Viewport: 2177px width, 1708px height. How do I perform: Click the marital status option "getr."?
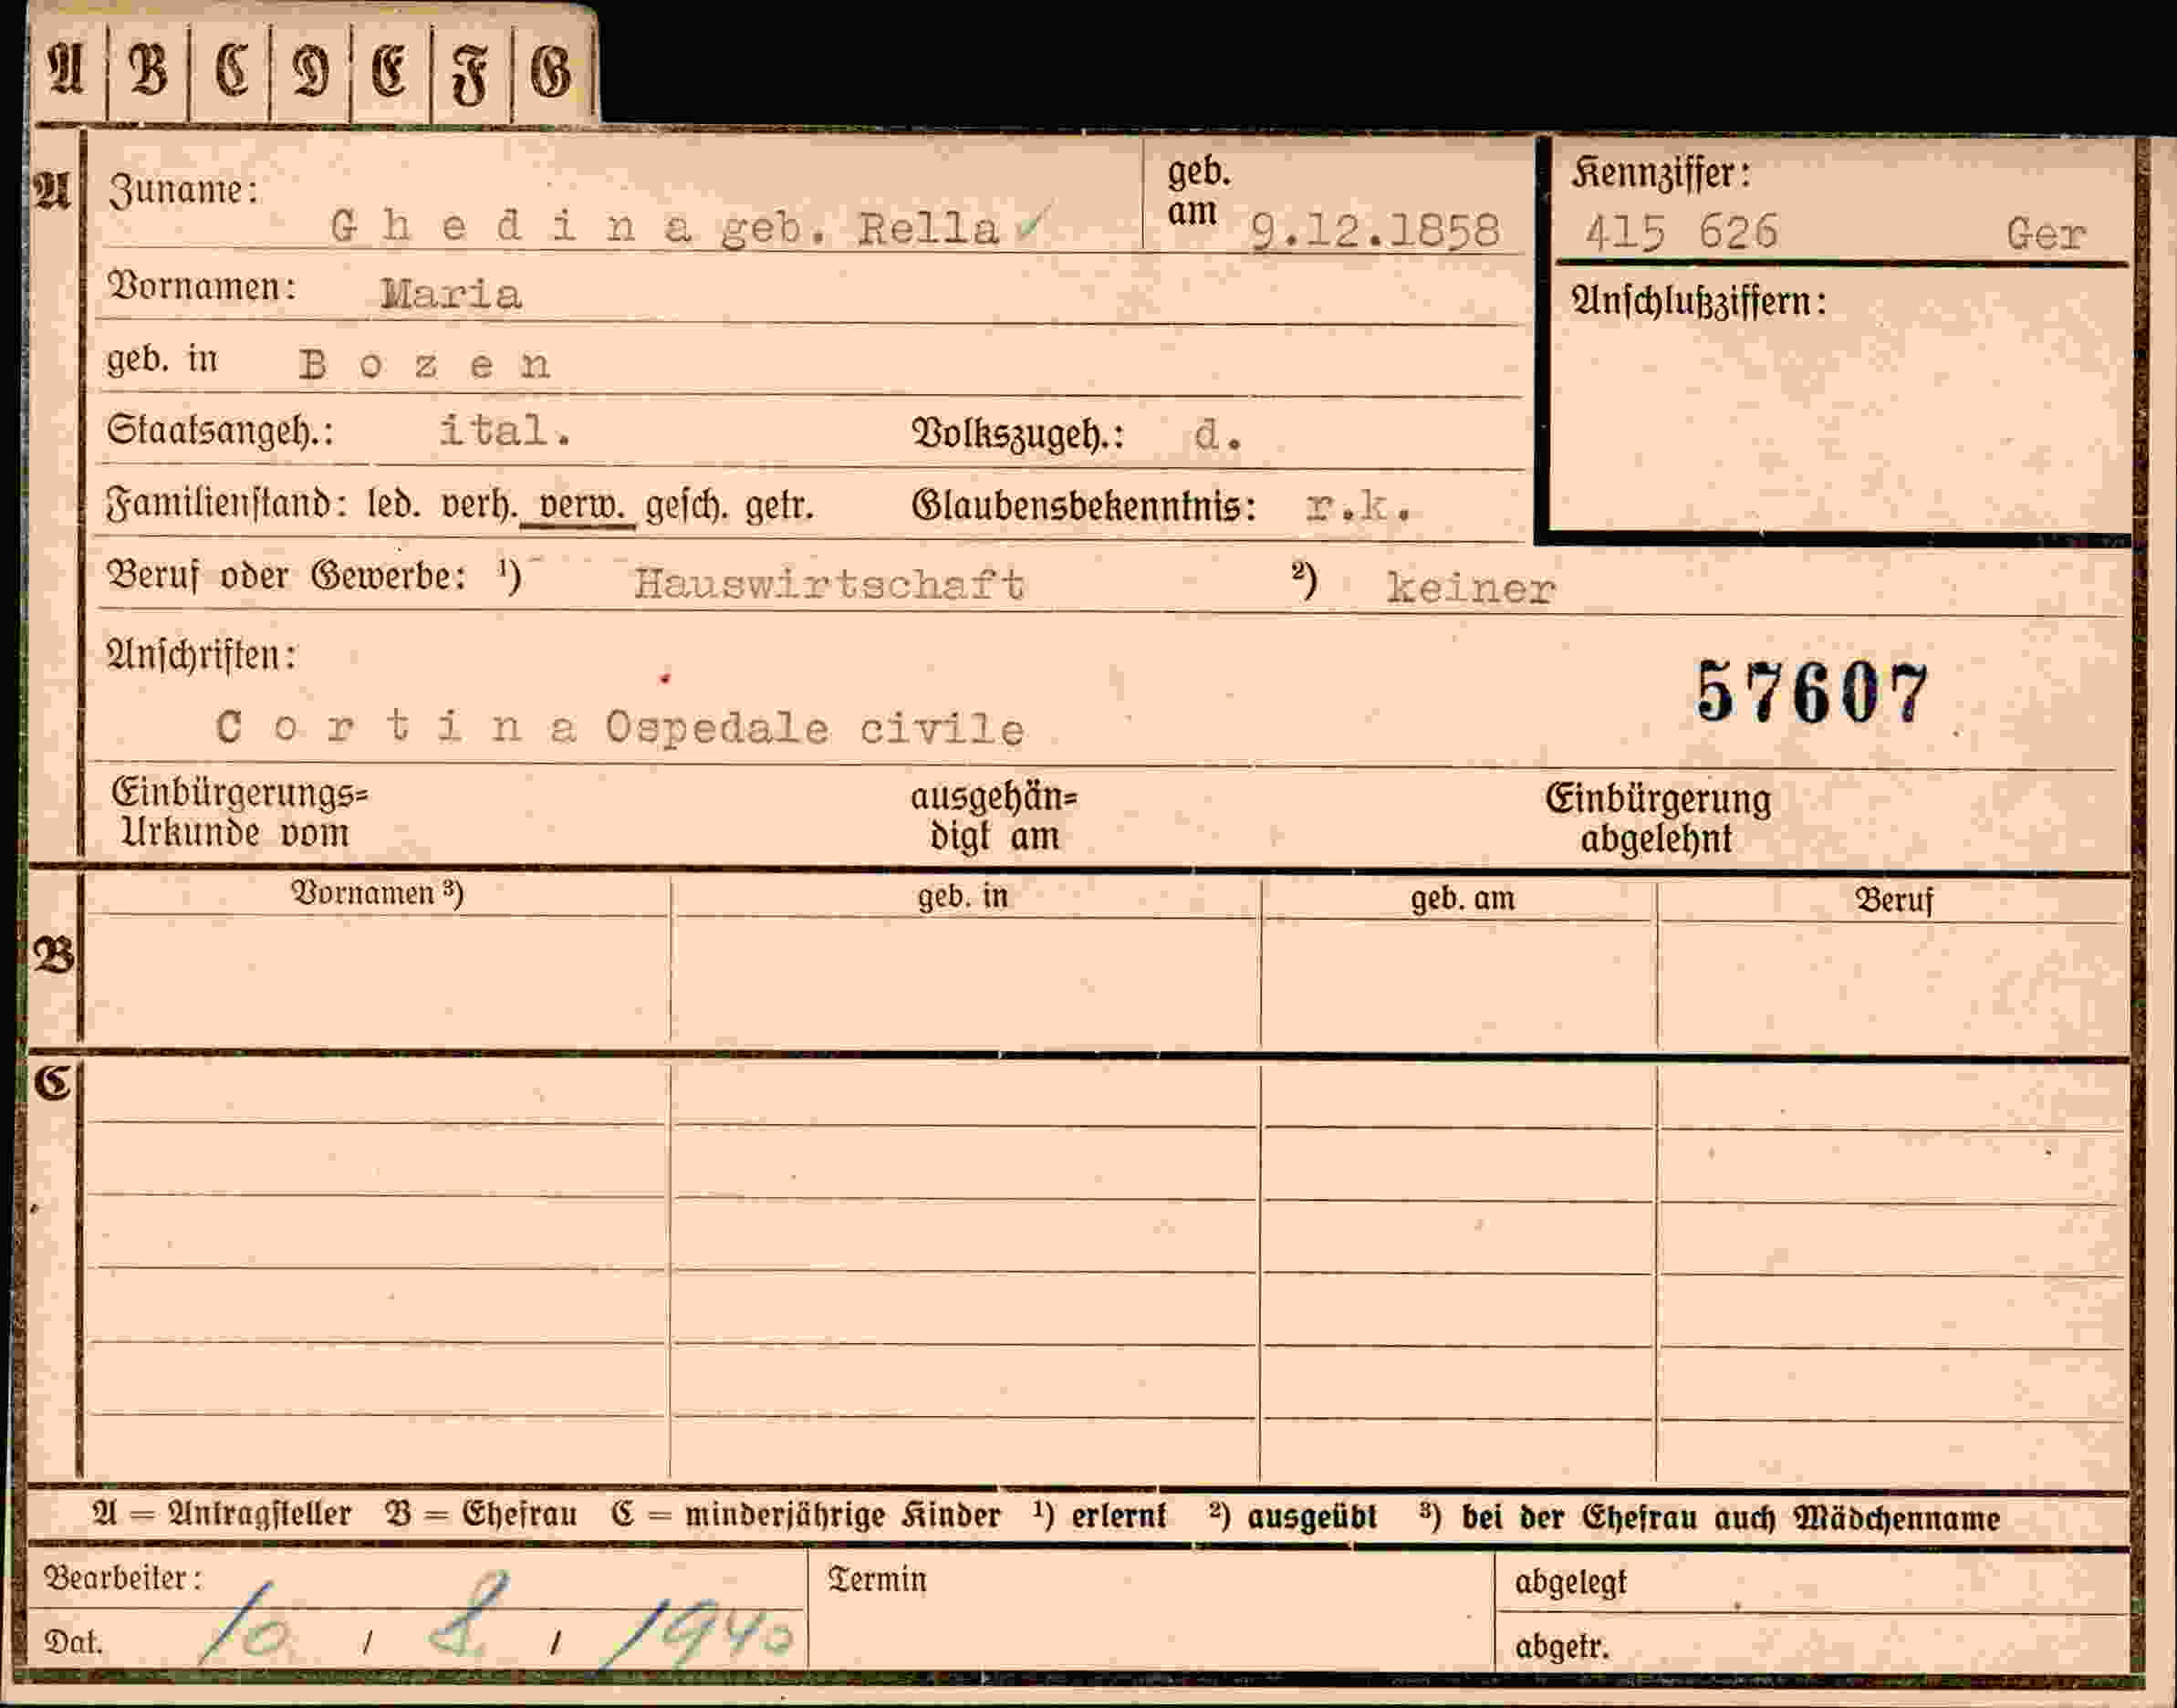[x=780, y=506]
